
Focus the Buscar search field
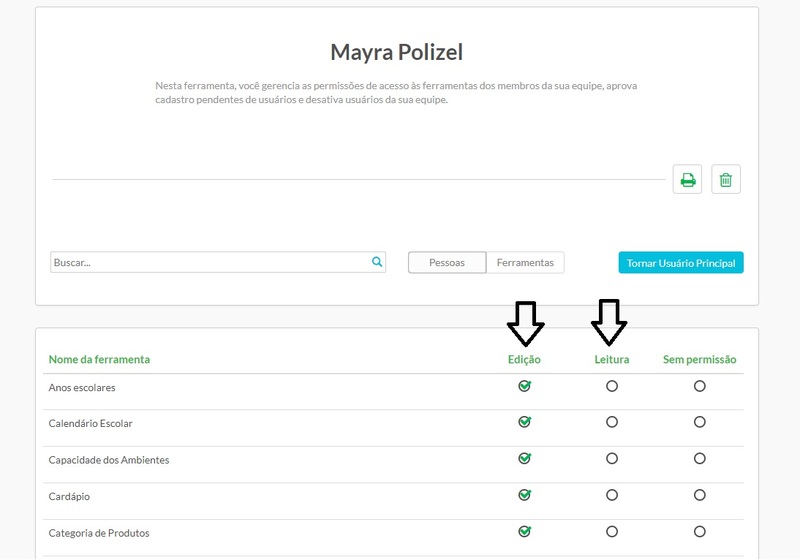click(x=210, y=262)
